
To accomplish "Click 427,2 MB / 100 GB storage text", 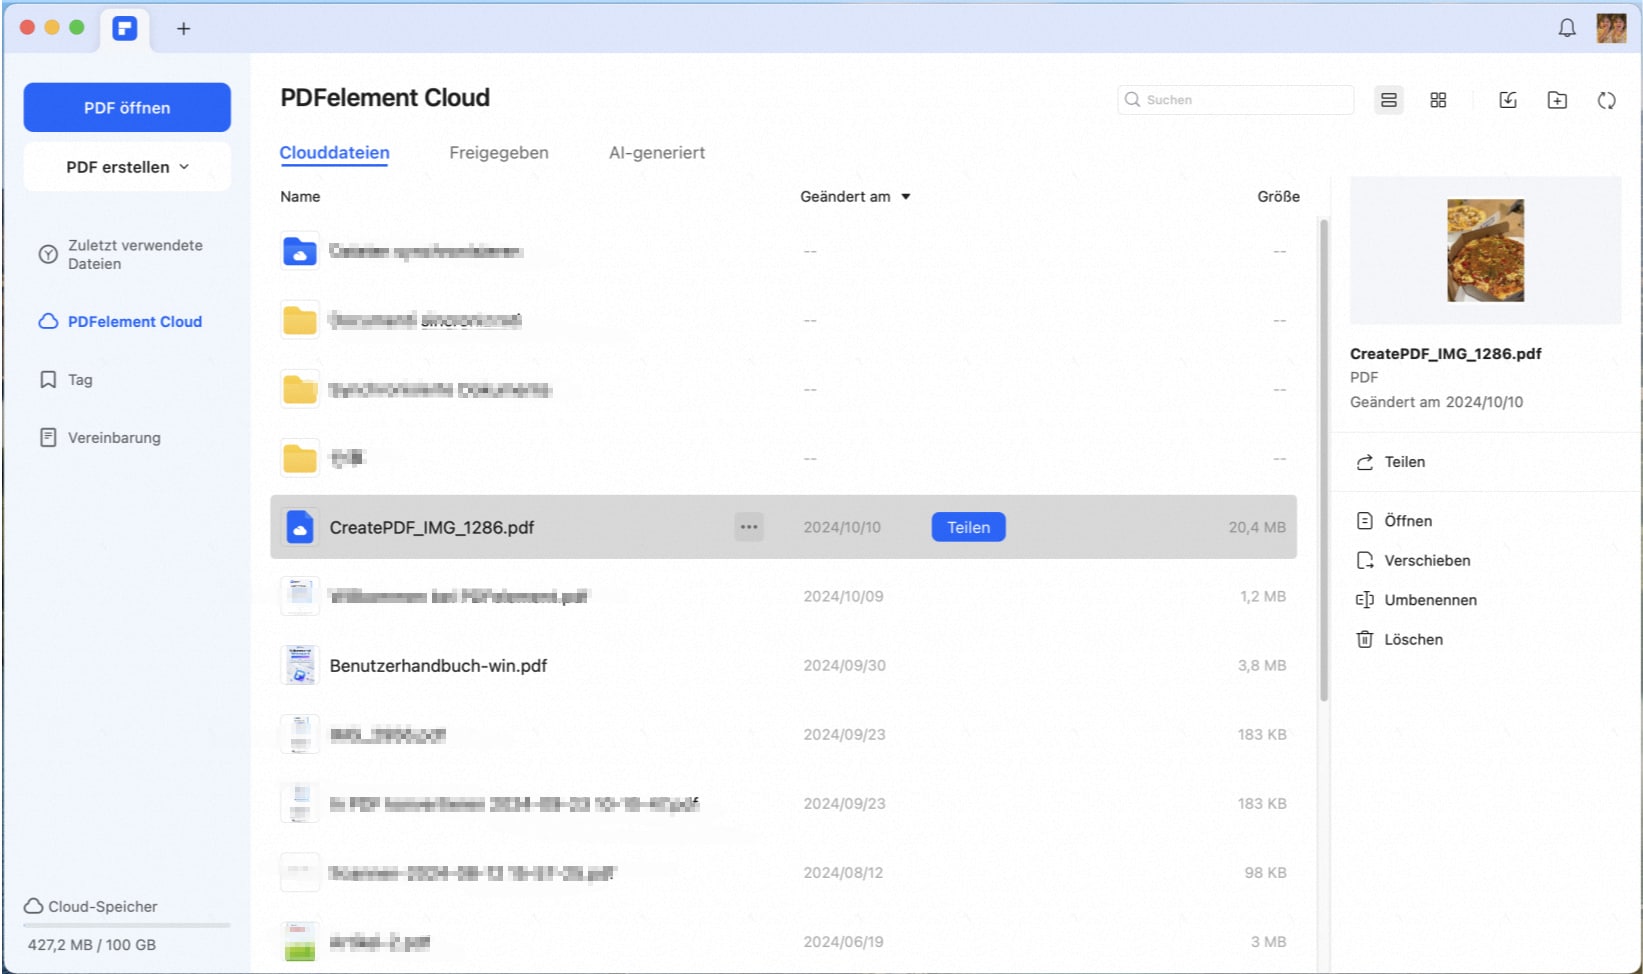I will [92, 945].
